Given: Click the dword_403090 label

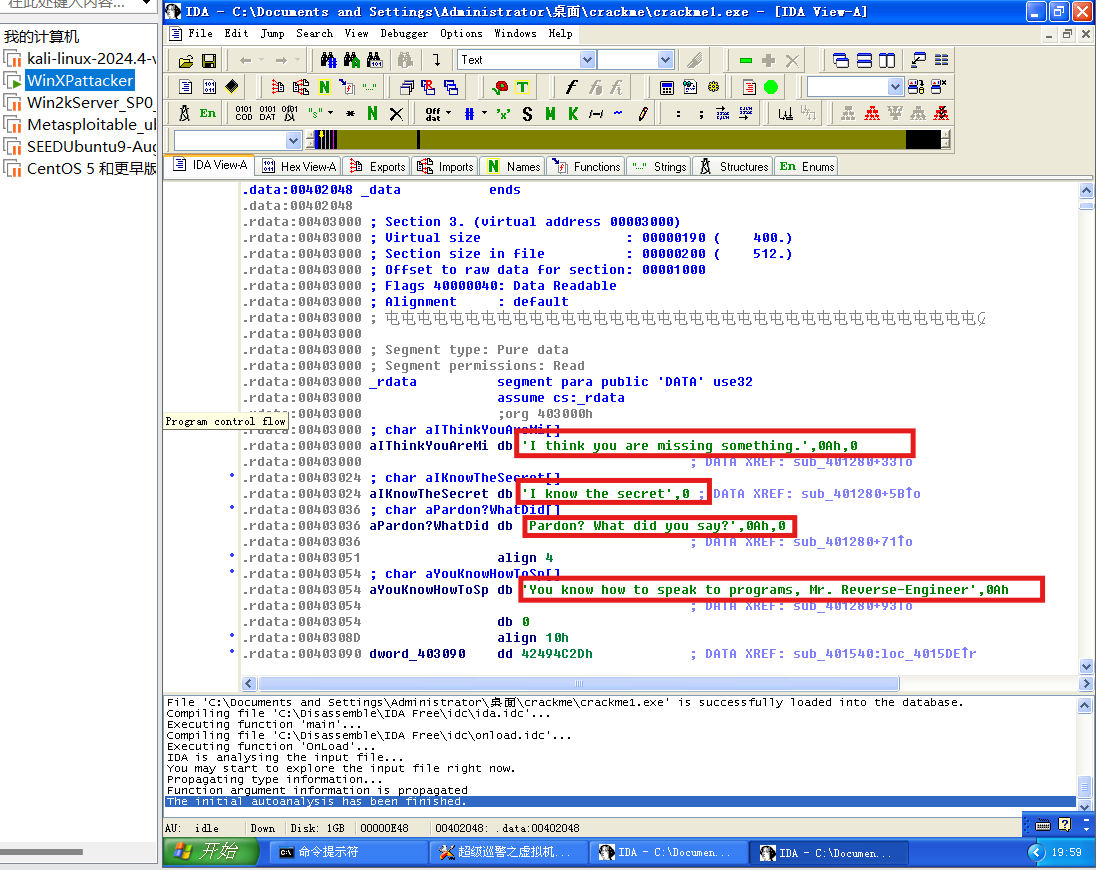Looking at the screenshot, I should pos(417,653).
